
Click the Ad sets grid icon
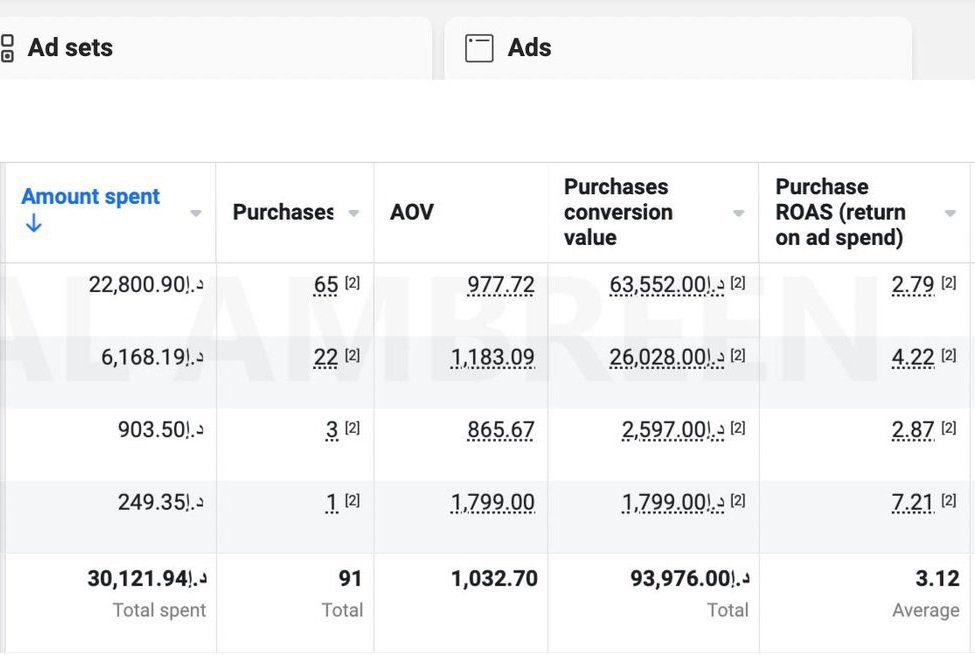click(x=7, y=48)
